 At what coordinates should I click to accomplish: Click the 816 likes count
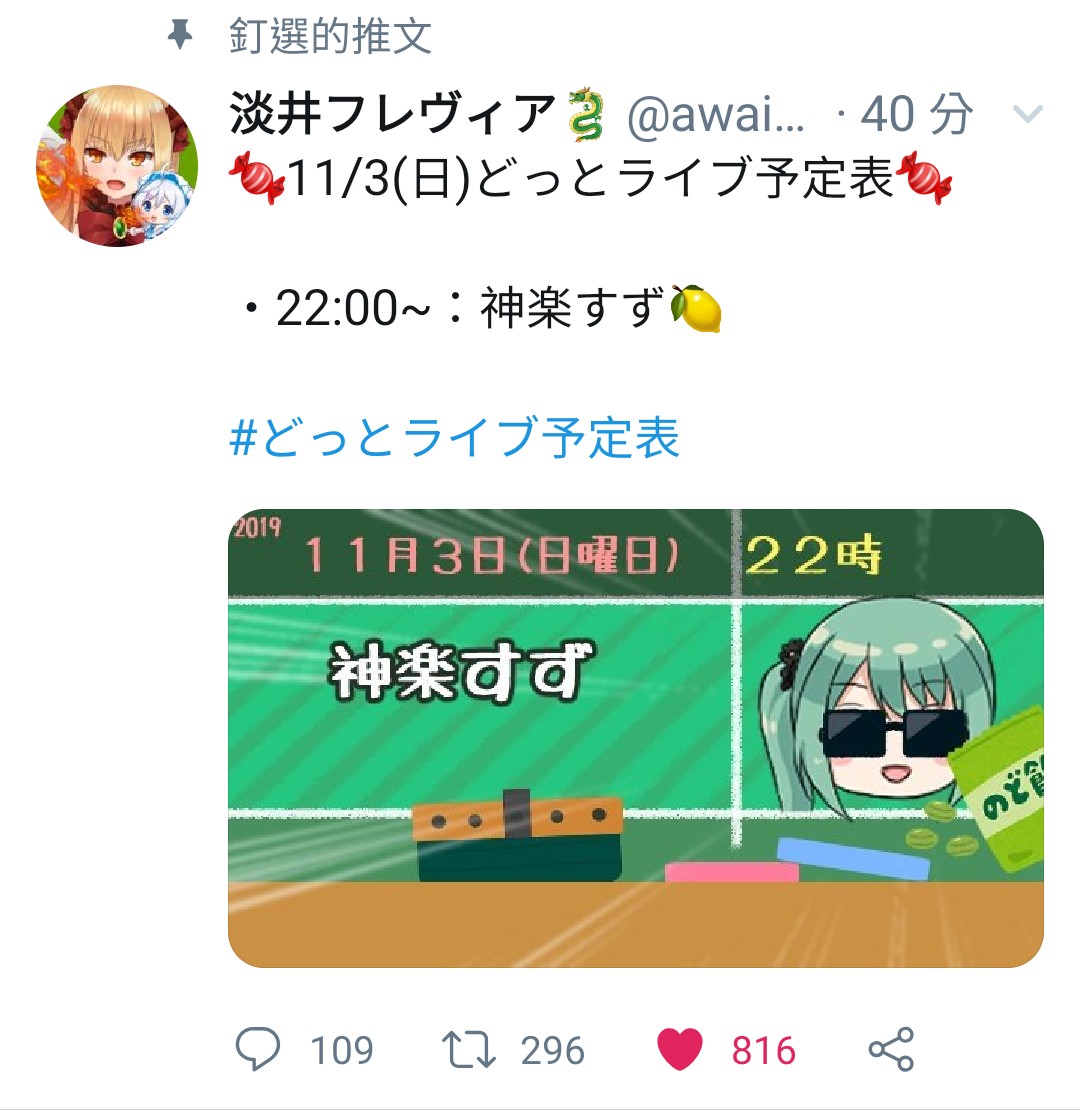pyautogui.click(x=764, y=1050)
